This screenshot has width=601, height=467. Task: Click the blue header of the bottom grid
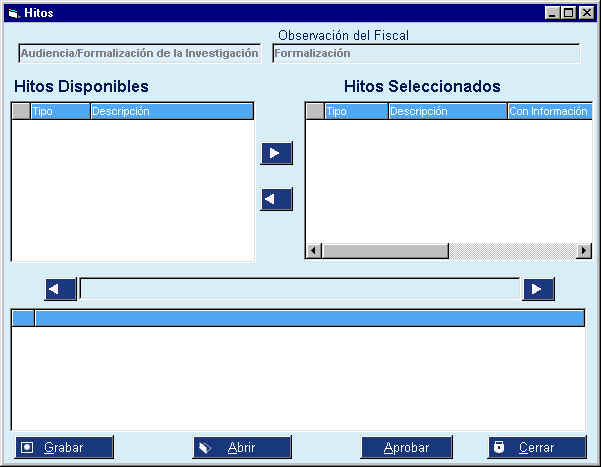(310, 318)
